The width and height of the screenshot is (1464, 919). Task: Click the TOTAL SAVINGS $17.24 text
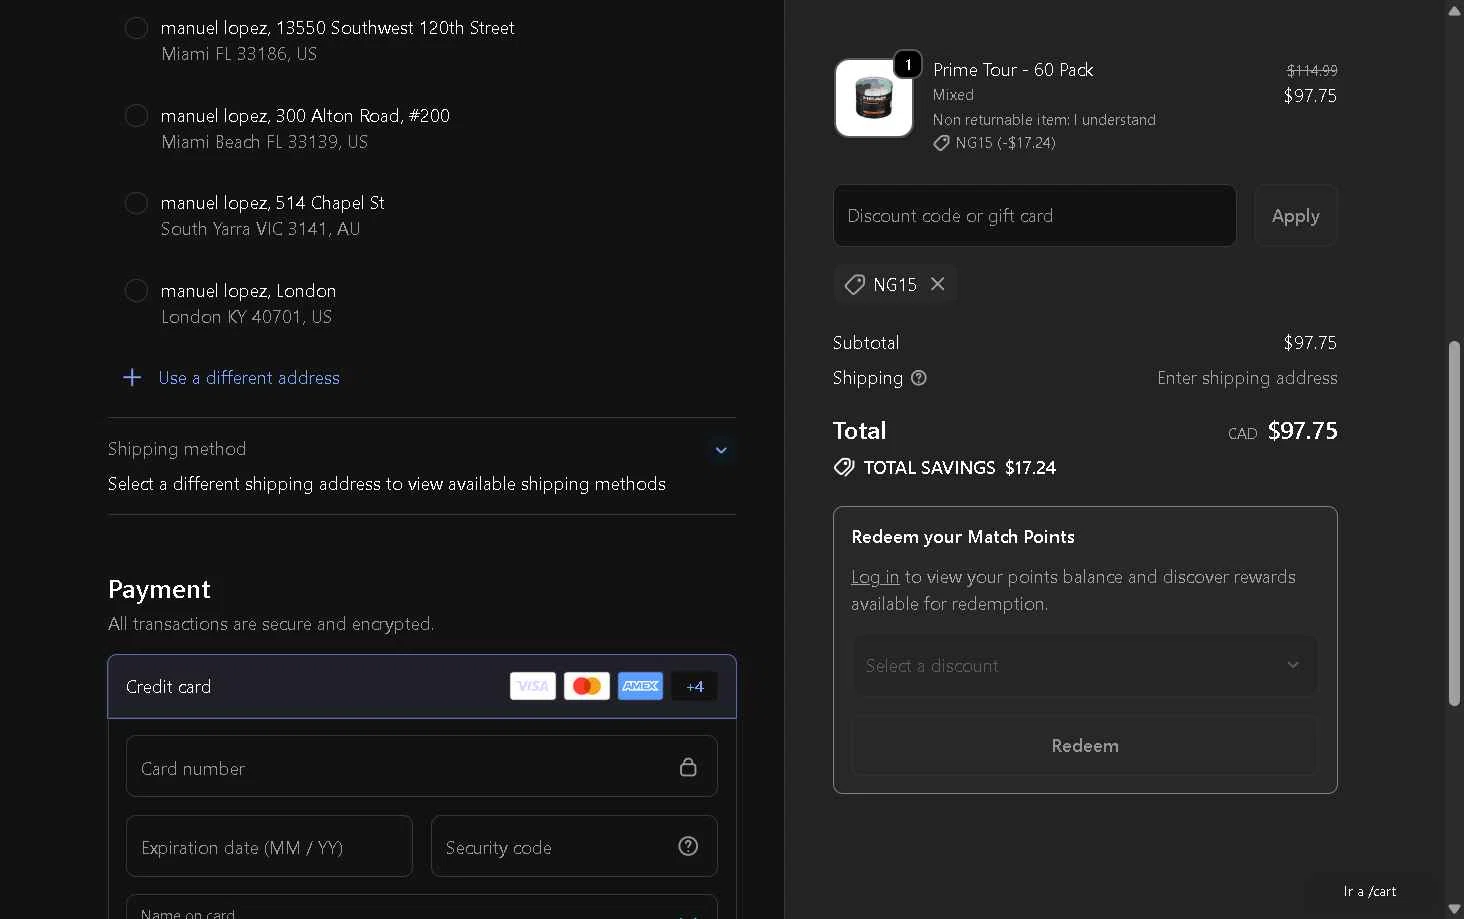point(959,468)
